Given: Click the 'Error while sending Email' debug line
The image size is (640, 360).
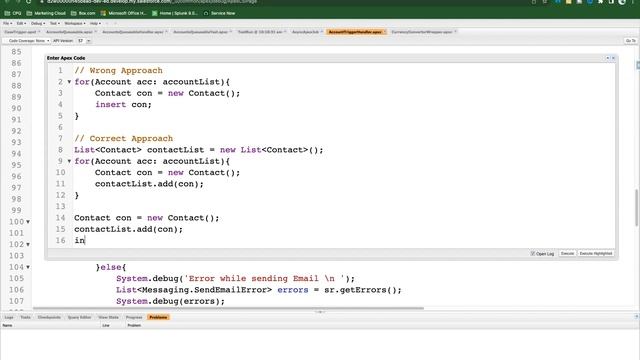Looking at the screenshot, I should click(x=236, y=279).
